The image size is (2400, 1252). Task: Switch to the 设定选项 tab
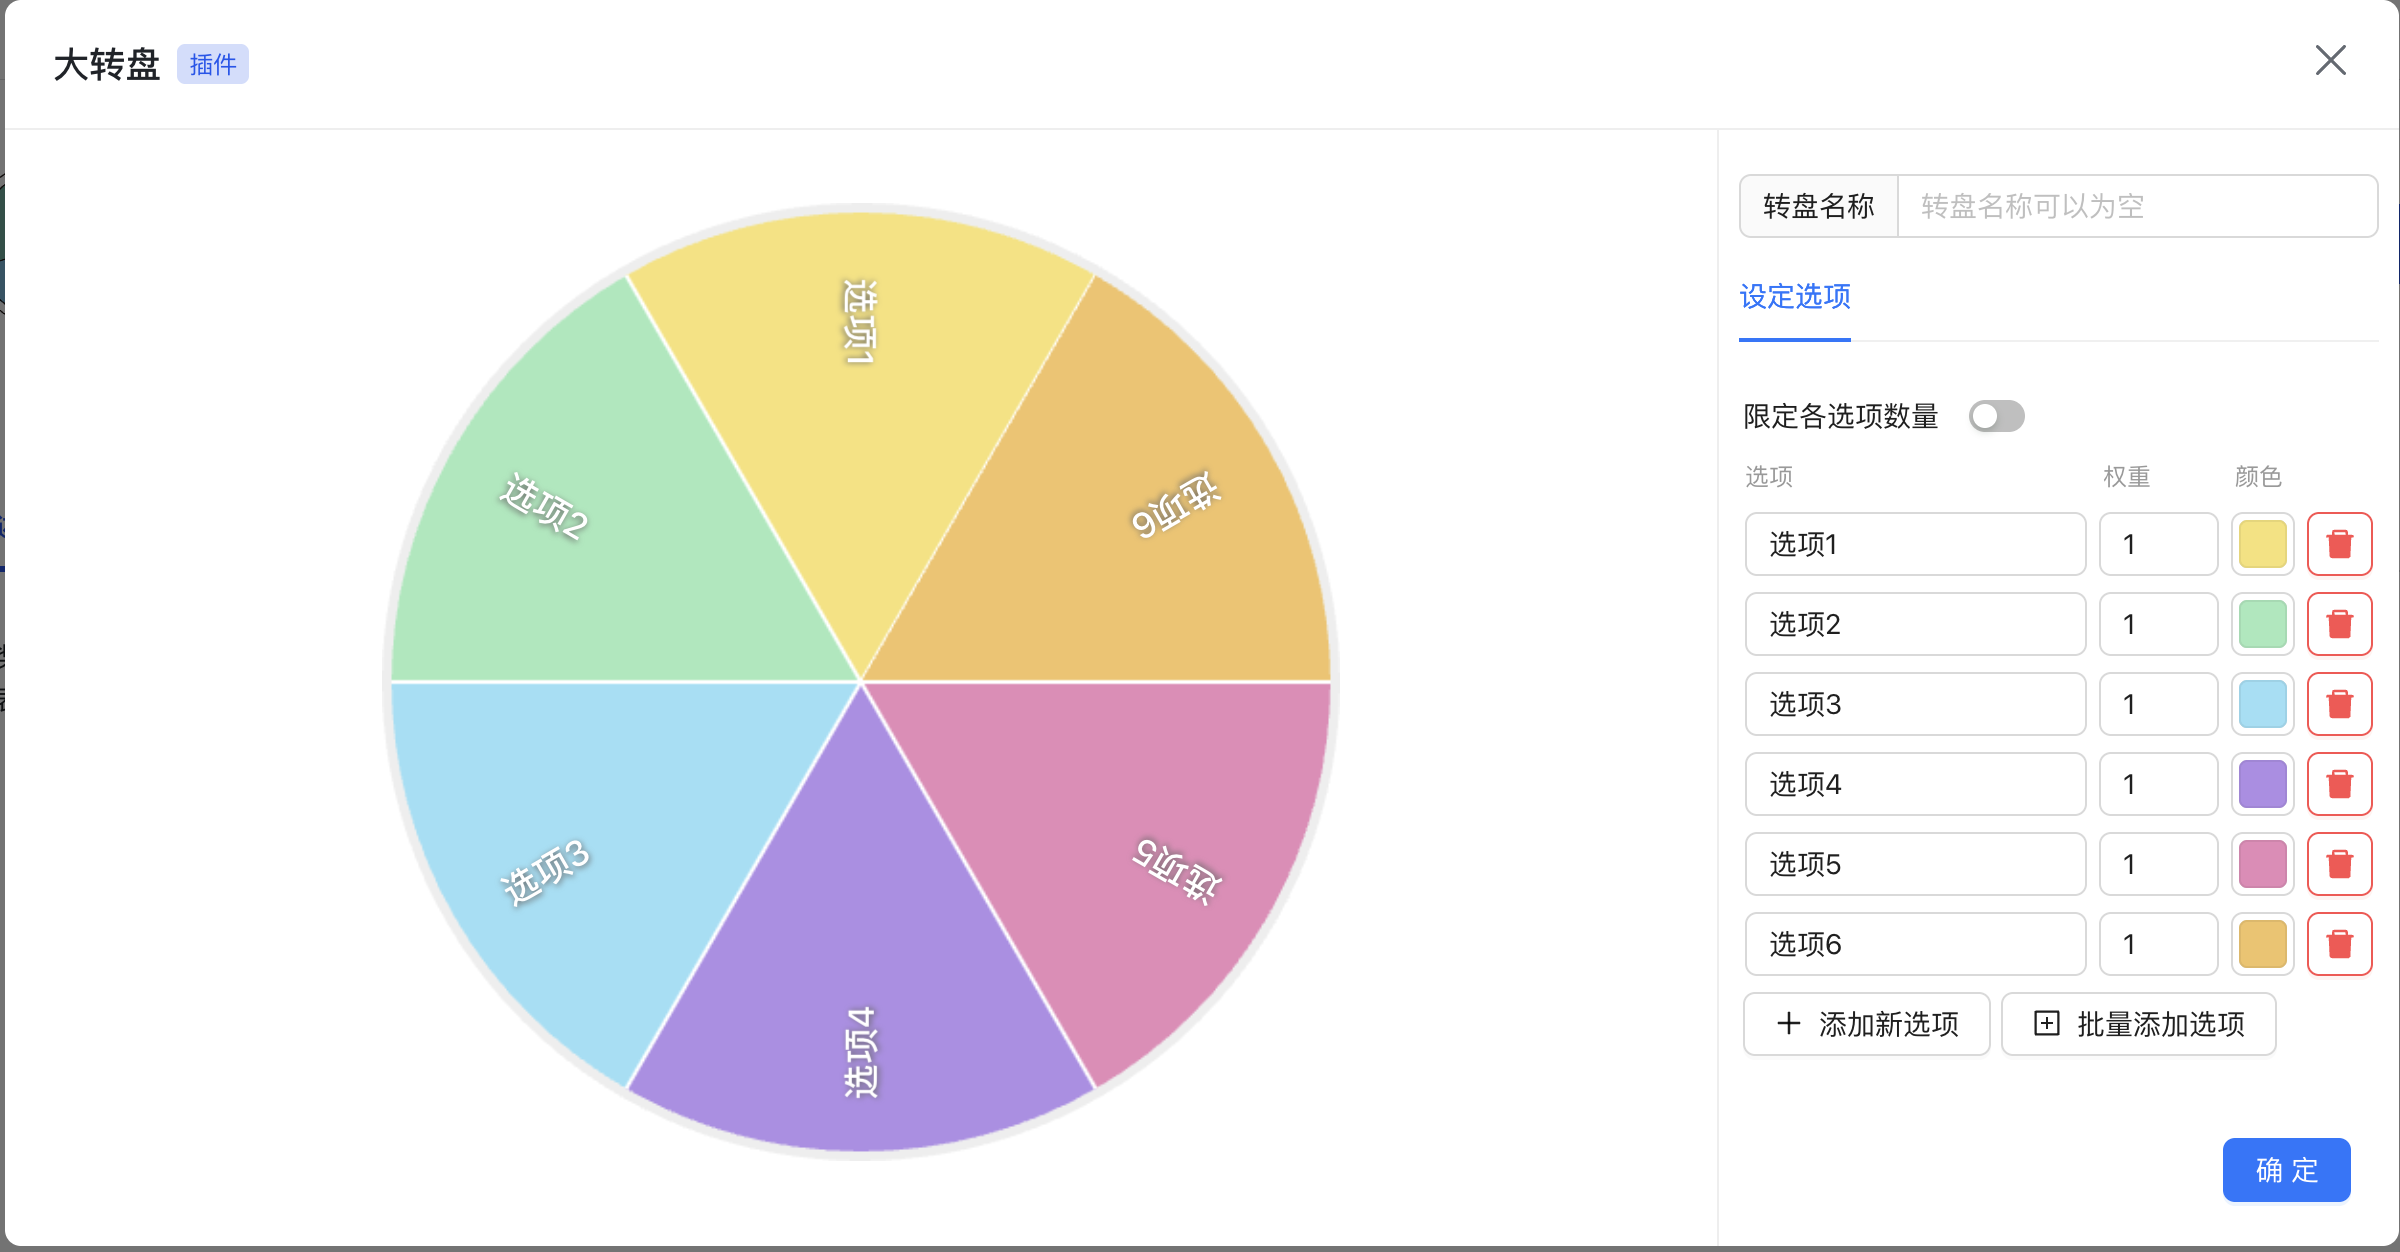point(1795,297)
